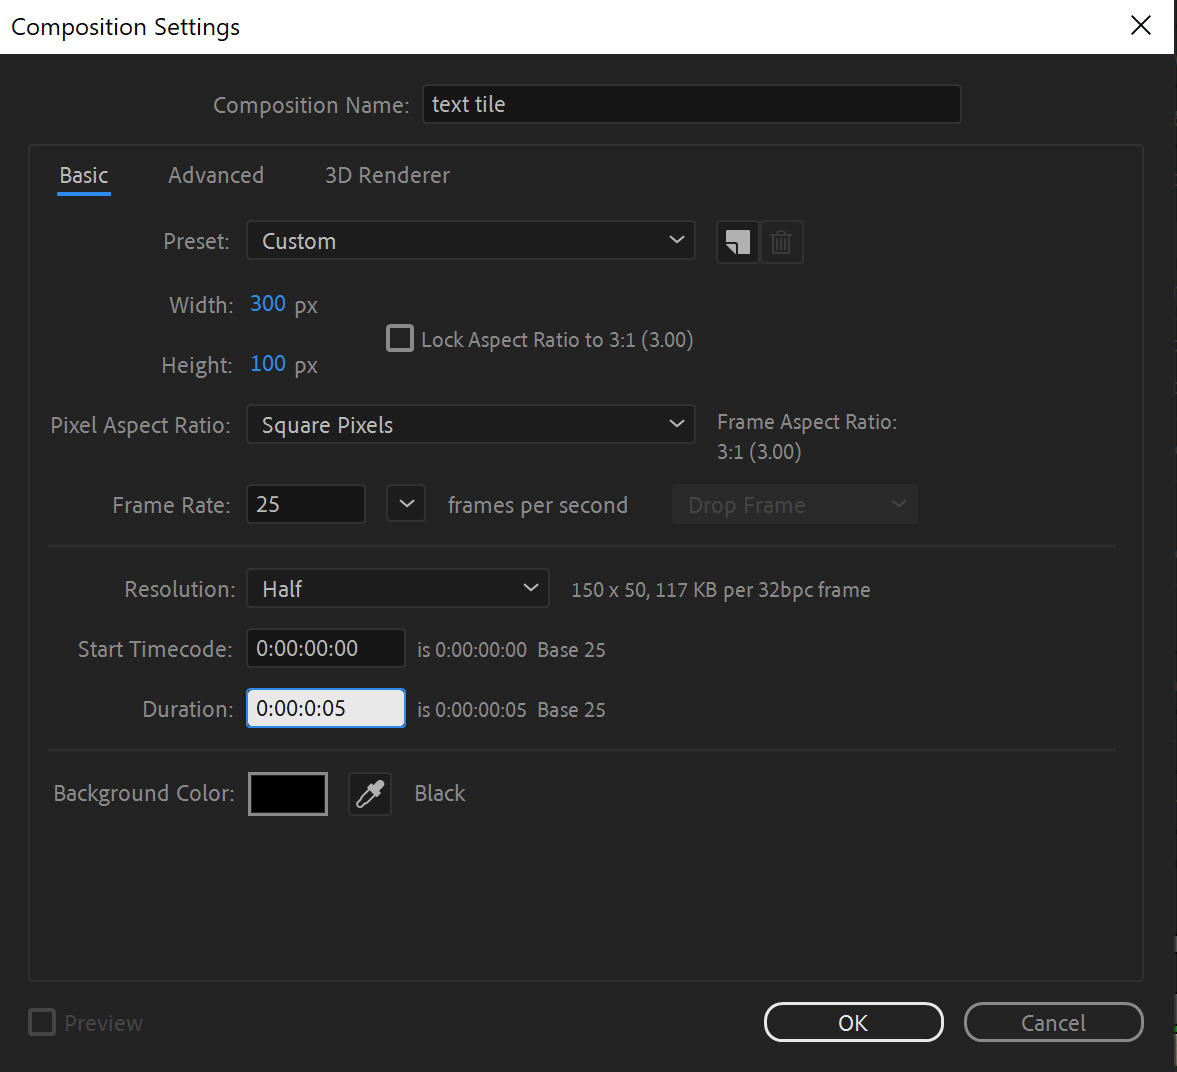Switch to the Advanced tab
This screenshot has height=1072, width=1177.
216,176
